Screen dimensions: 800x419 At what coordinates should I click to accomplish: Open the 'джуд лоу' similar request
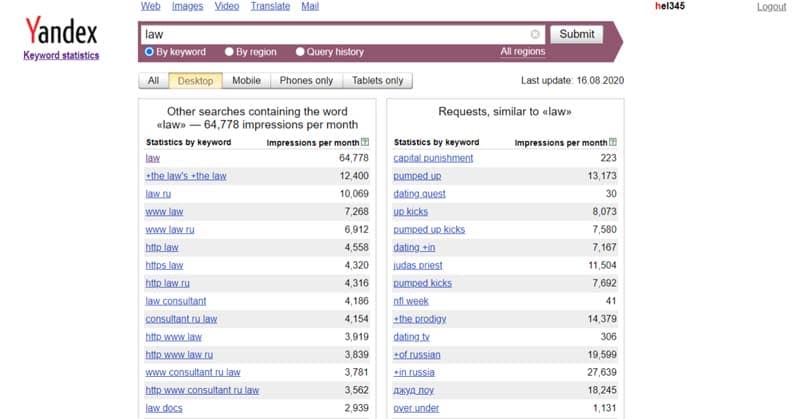[413, 390]
